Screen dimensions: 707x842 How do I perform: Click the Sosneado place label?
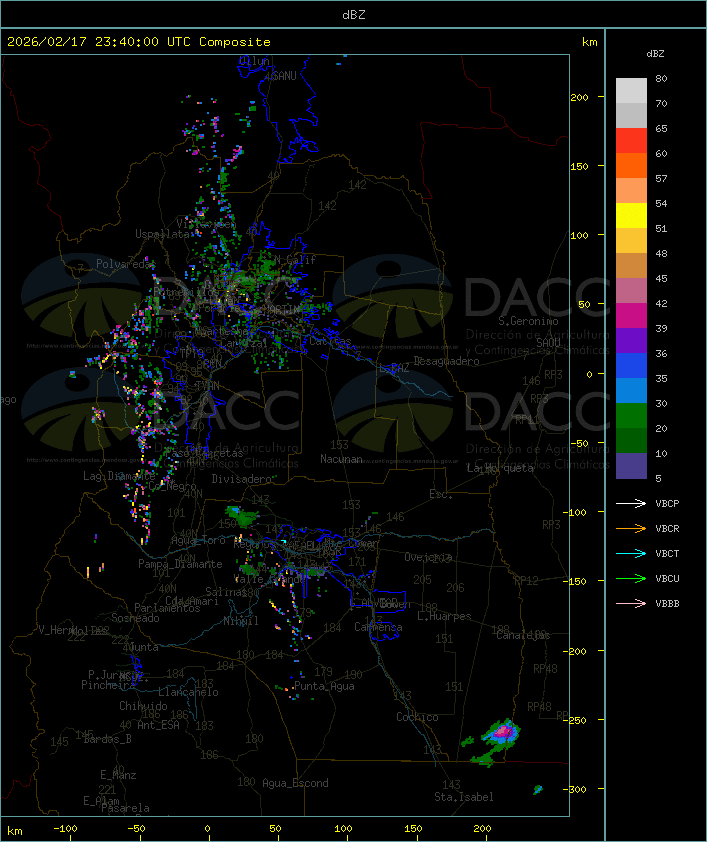(x=135, y=618)
